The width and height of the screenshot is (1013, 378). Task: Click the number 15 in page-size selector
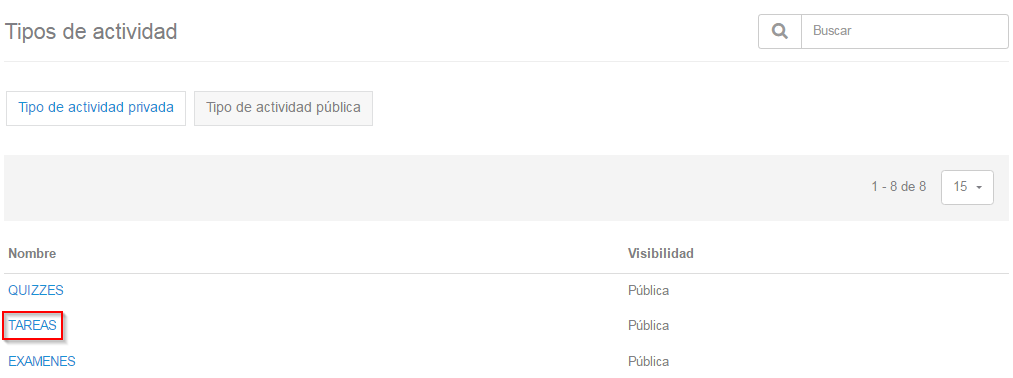[961, 187]
